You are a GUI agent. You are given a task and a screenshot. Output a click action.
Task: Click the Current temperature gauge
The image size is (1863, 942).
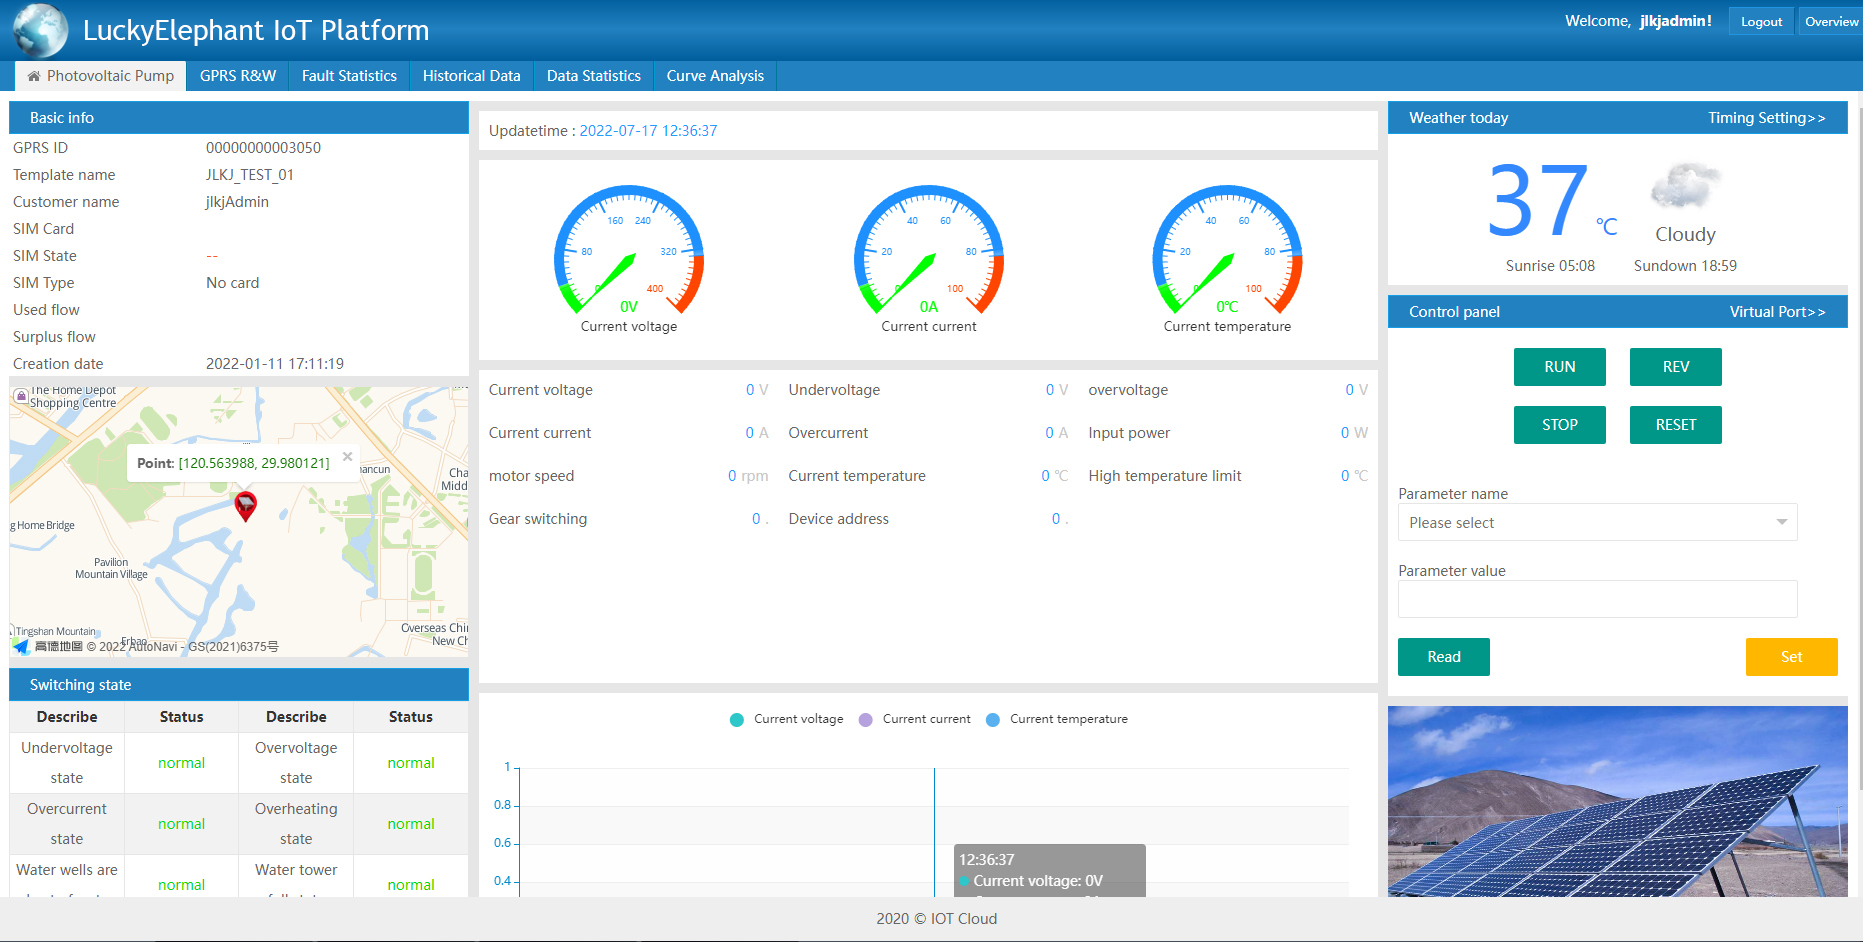(1227, 251)
